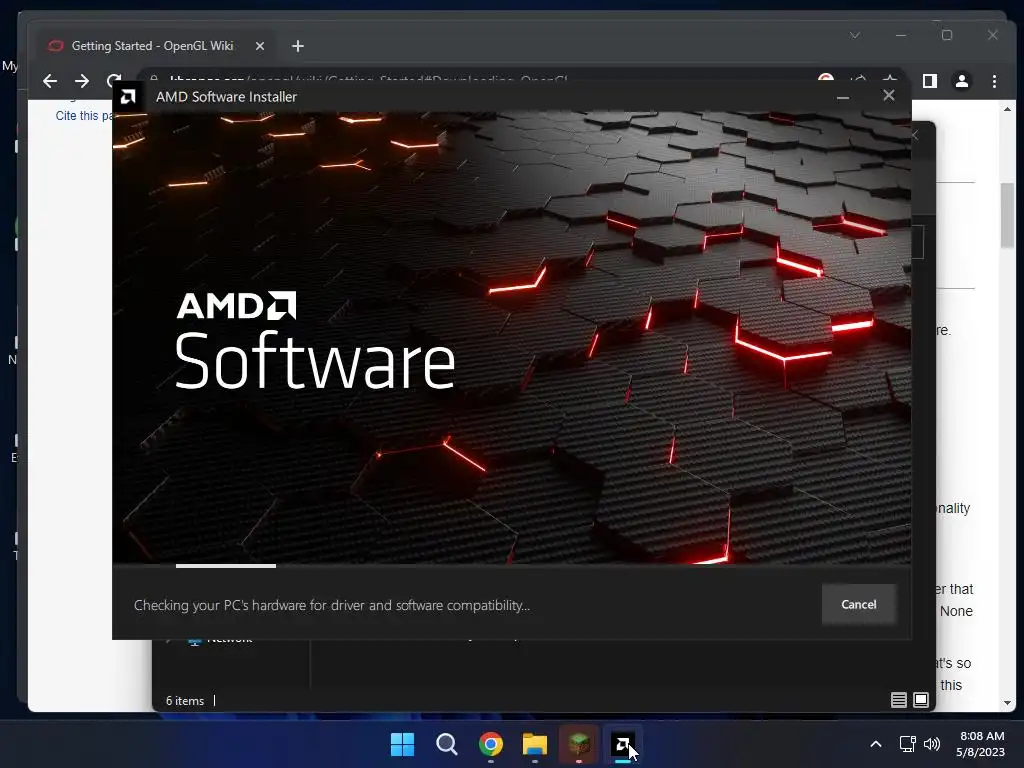Click Chrome page vertical scrollbar thumb
Screen dimensions: 1024x768
click(1007, 216)
